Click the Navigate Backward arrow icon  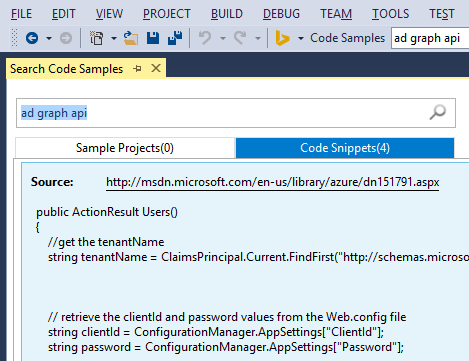pyautogui.click(x=32, y=38)
